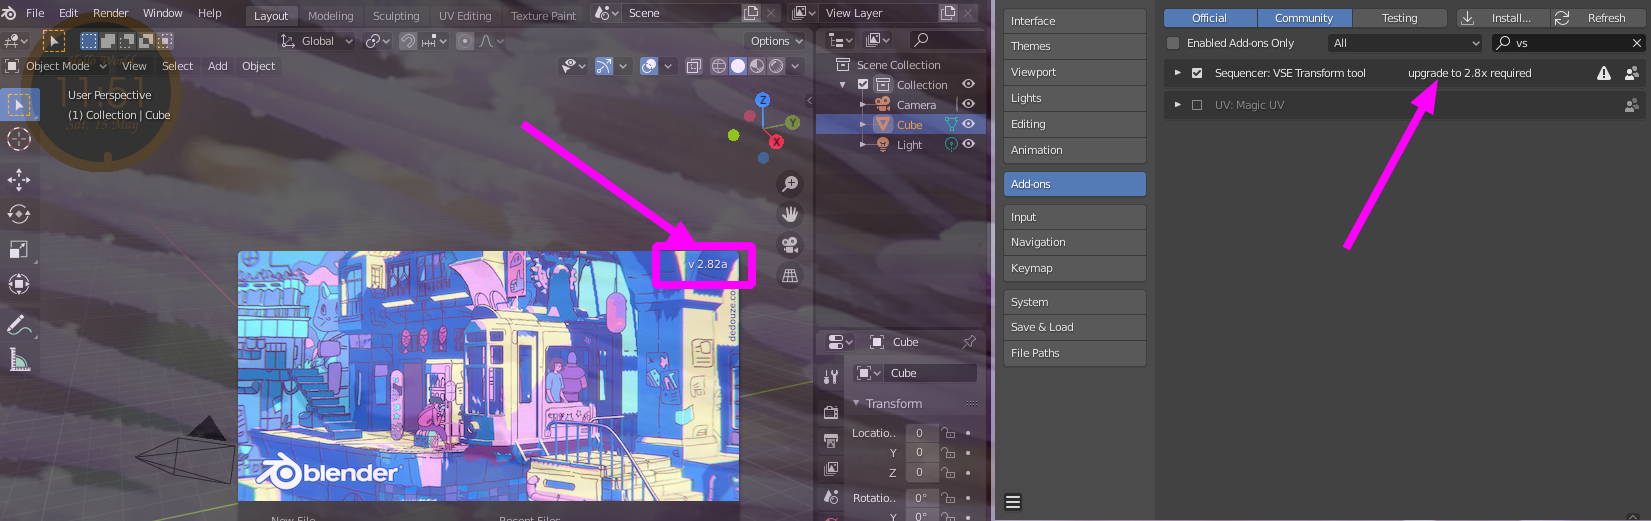
Task: Select the Select Box tool in the left toolbar
Action: 20,104
